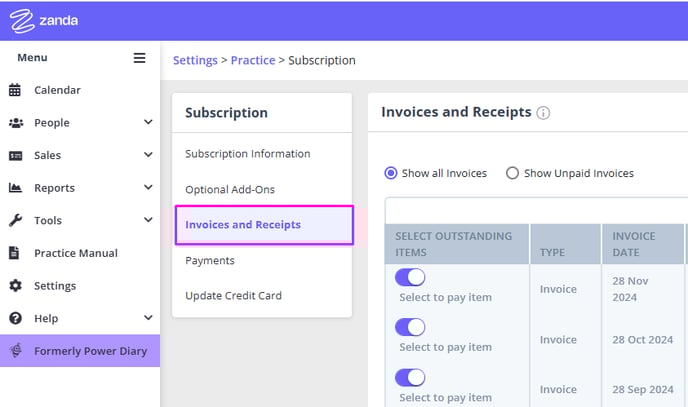Click the People group icon
Image resolution: width=688 pixels, height=407 pixels.
click(16, 123)
